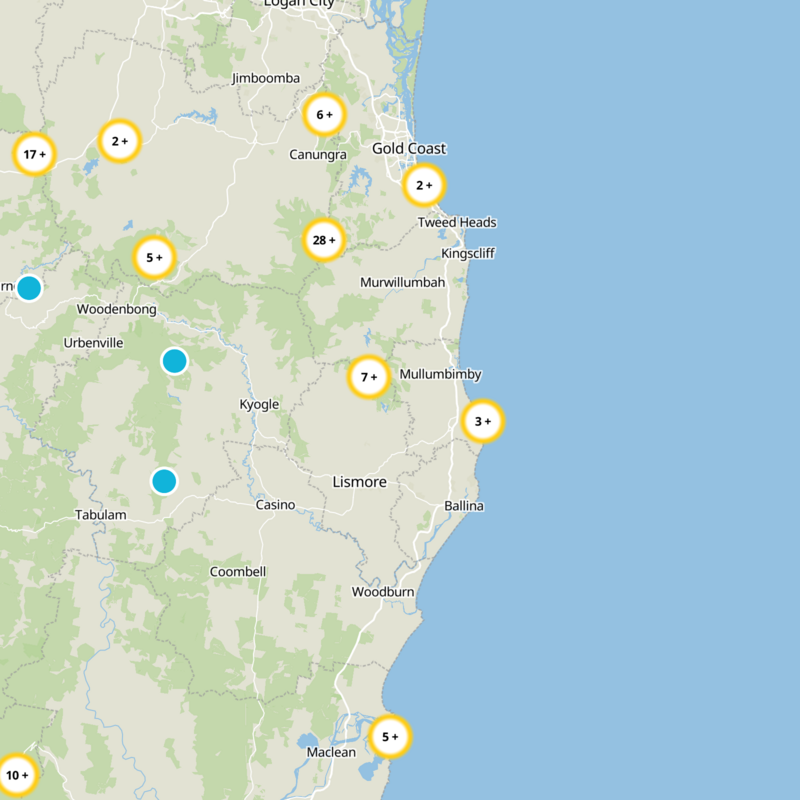Screen dimensions: 800x800
Task: Click the Urbenville label
Action: point(93,343)
